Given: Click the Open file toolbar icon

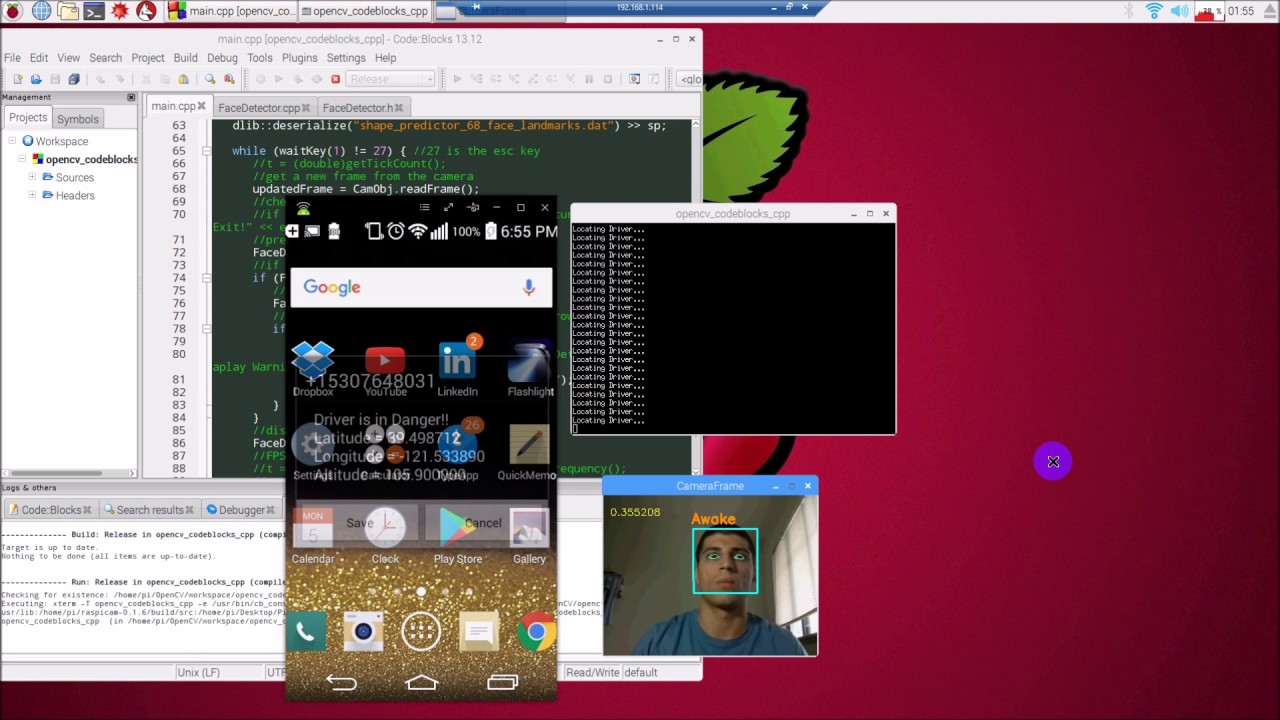Looking at the screenshot, I should 36,79.
